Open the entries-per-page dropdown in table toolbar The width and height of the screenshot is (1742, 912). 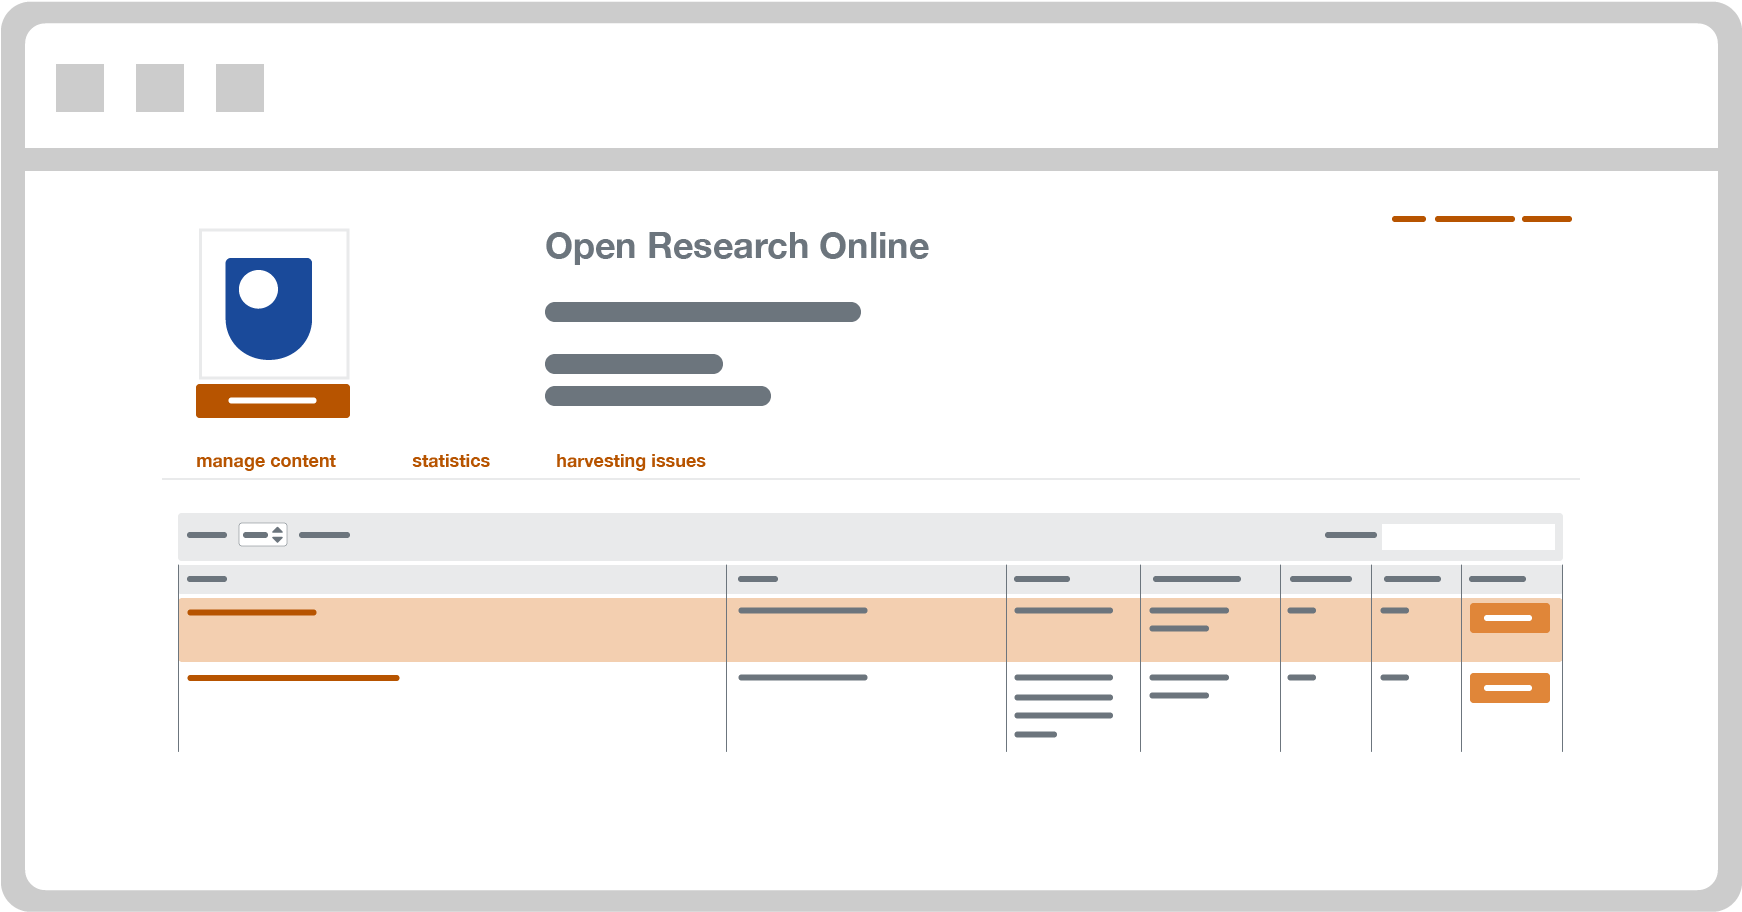click(x=263, y=535)
